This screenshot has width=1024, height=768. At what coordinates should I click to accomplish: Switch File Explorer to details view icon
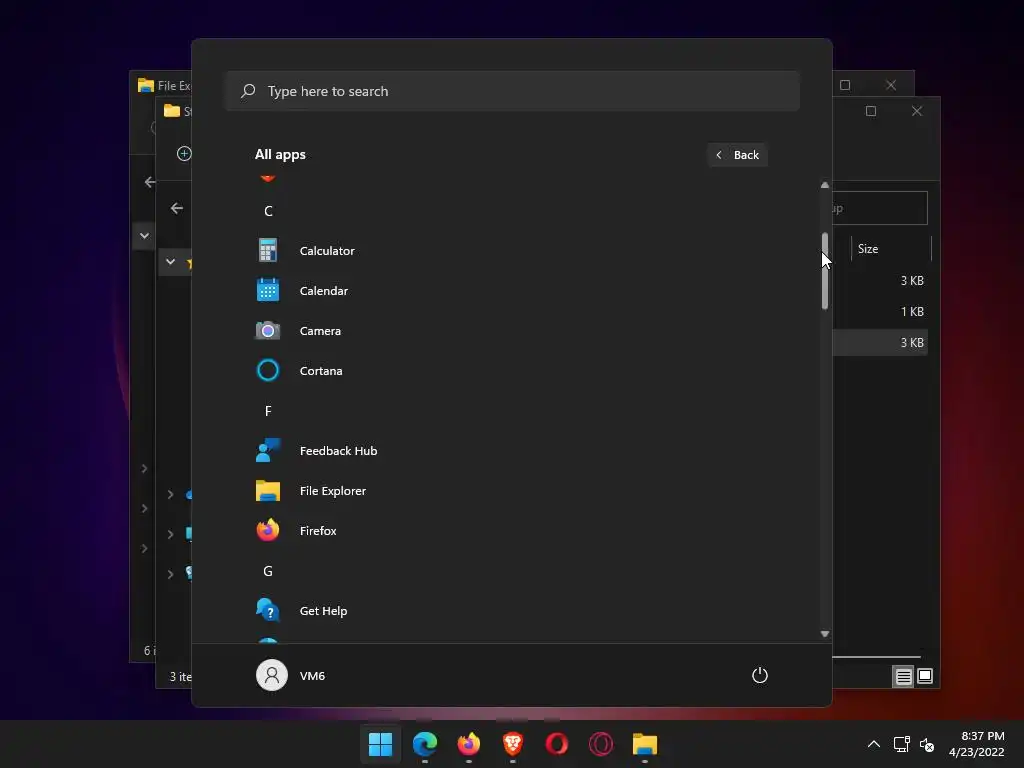[x=903, y=677]
